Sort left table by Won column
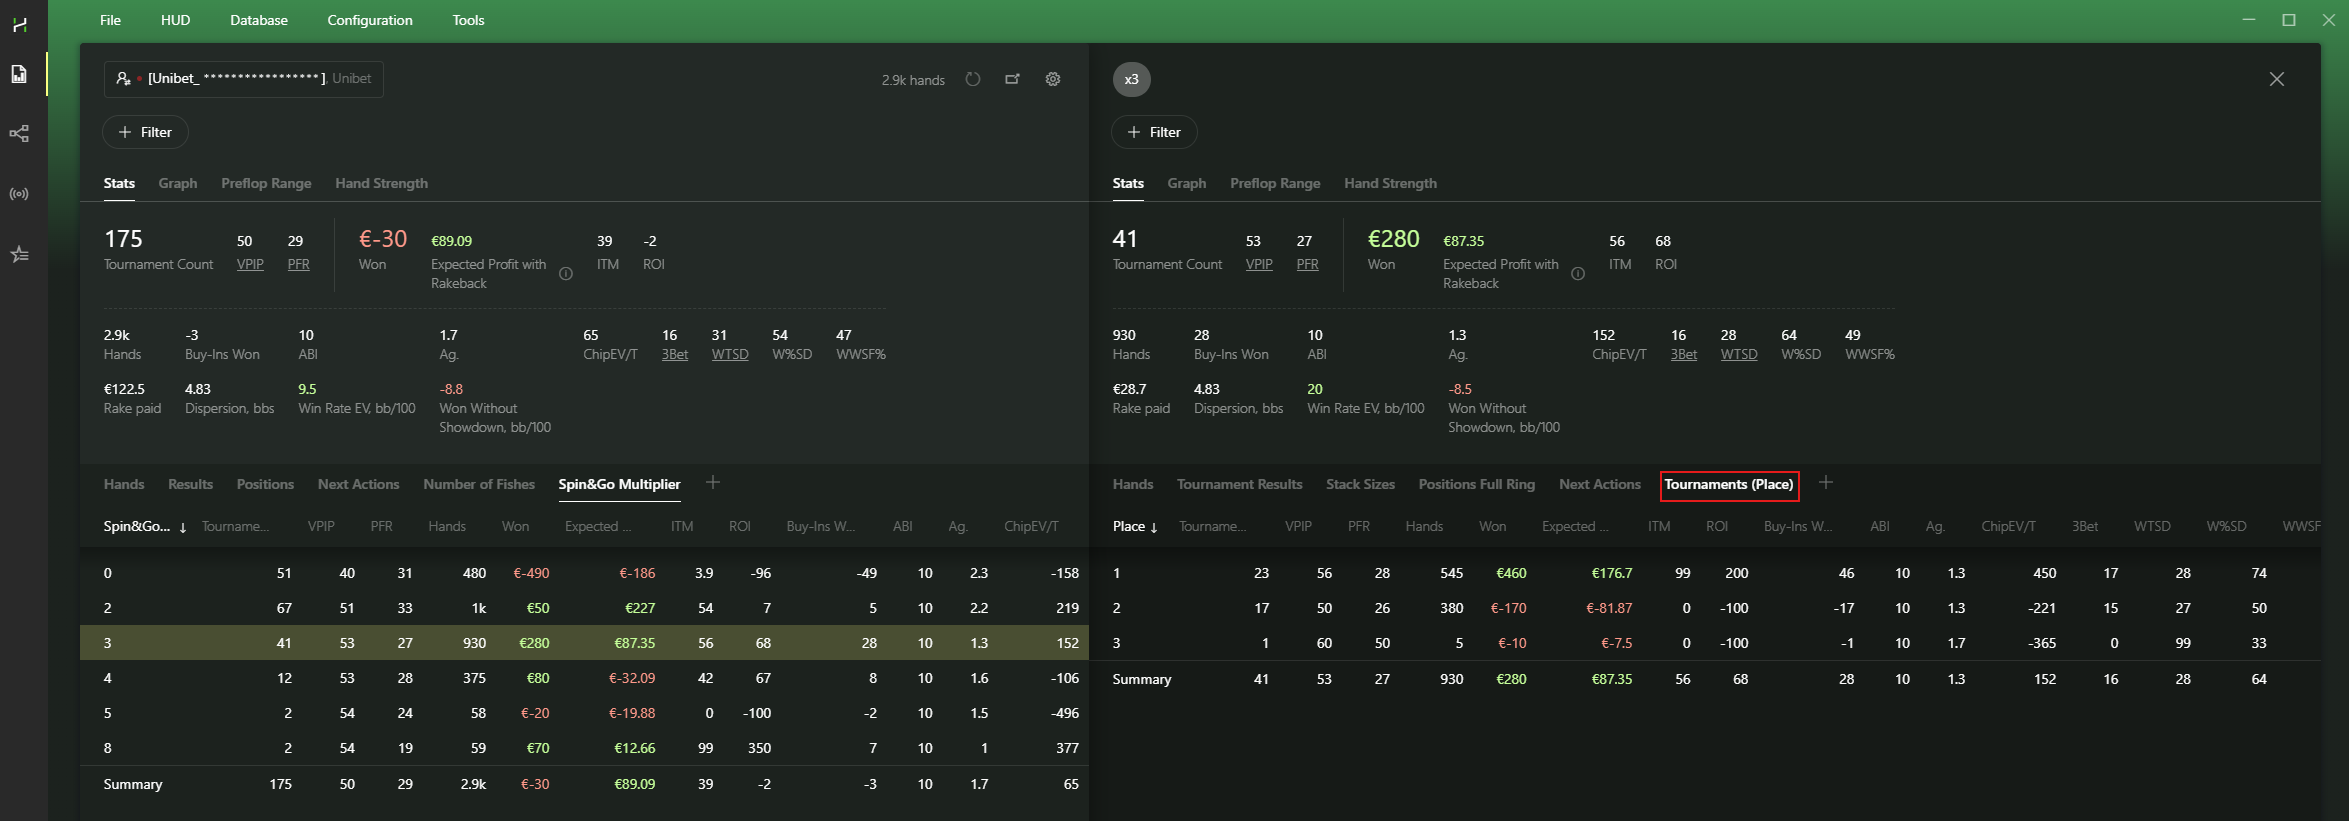Screen dimensions: 2349x821 (515, 526)
